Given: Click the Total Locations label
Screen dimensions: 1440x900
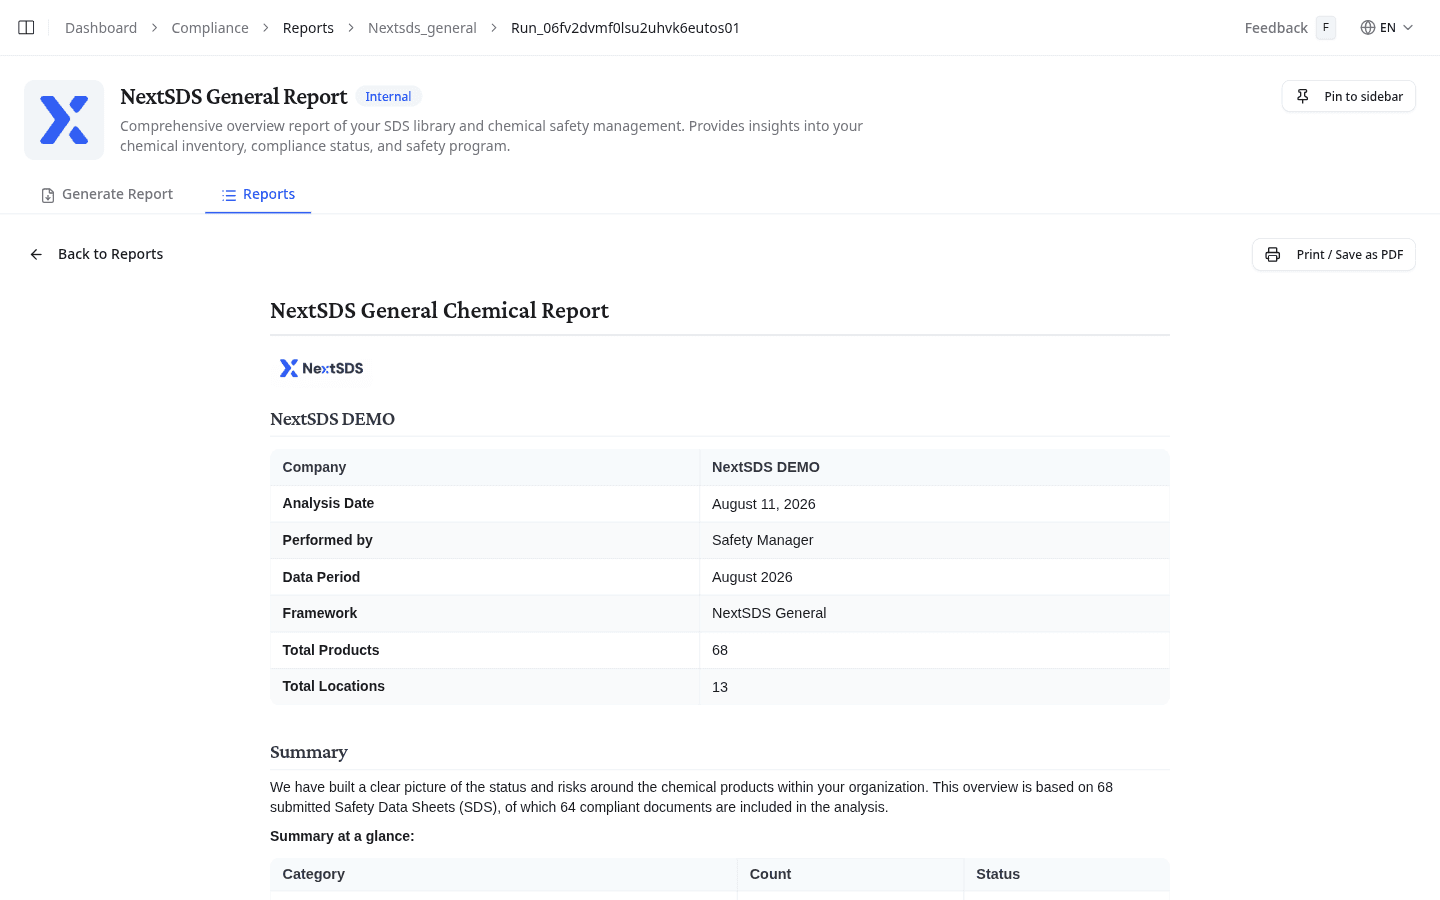Looking at the screenshot, I should point(333,686).
